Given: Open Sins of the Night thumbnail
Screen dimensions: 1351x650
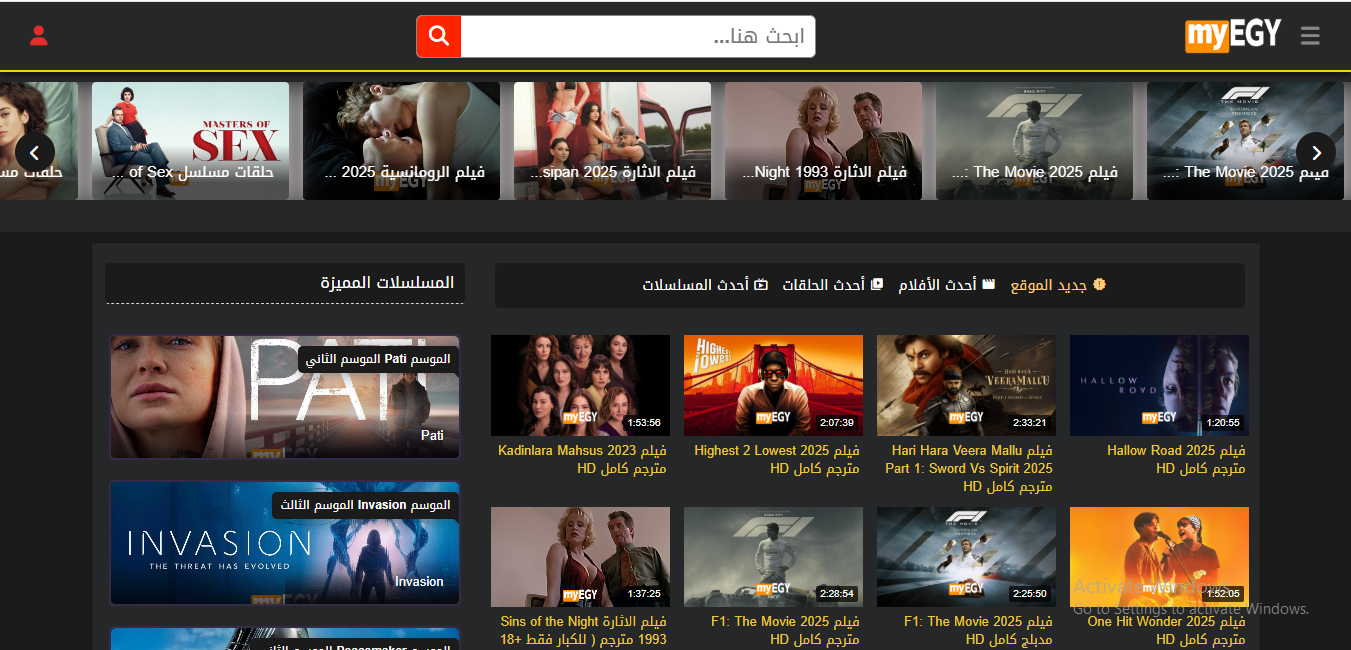Looking at the screenshot, I should (580, 557).
